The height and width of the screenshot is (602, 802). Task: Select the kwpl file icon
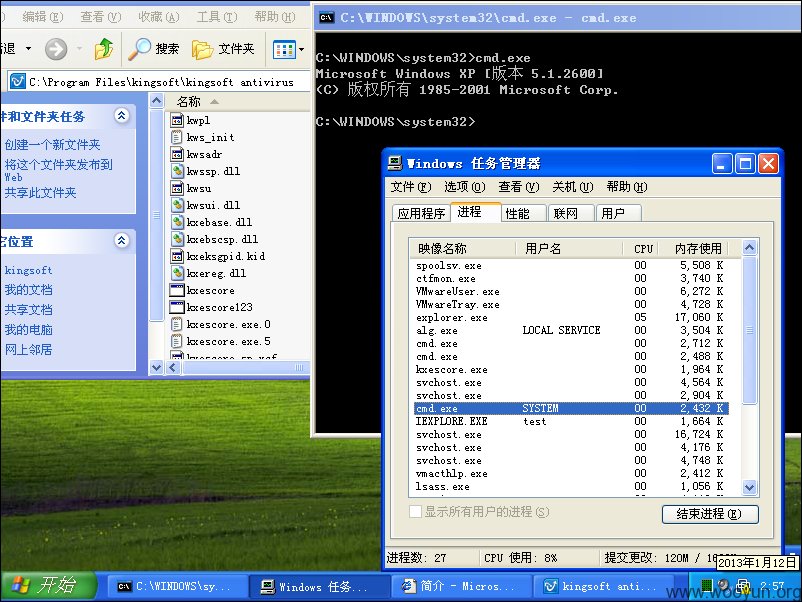(177, 120)
